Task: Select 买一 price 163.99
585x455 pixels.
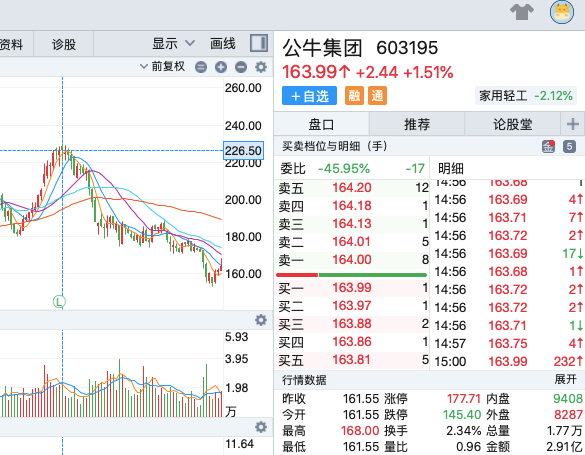Action: [x=352, y=288]
